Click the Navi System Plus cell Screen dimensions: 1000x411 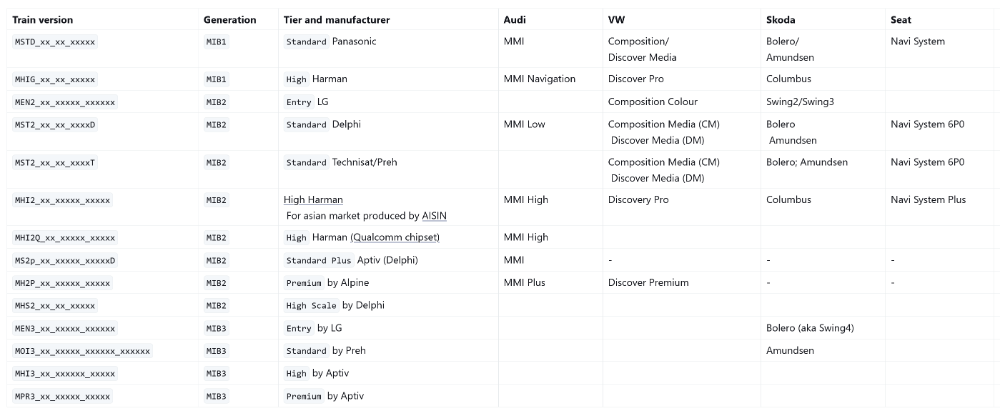pos(928,200)
